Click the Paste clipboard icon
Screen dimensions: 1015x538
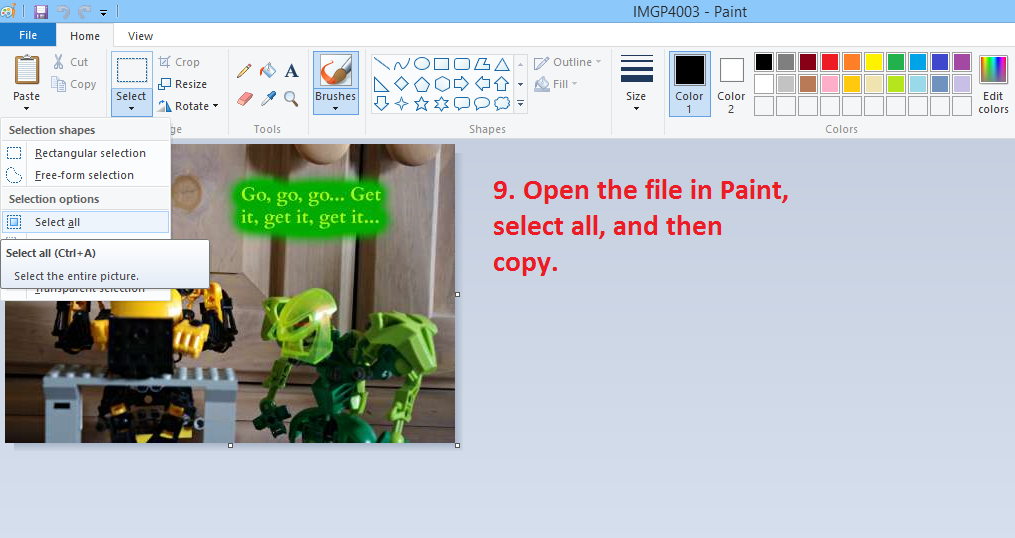pos(27,70)
